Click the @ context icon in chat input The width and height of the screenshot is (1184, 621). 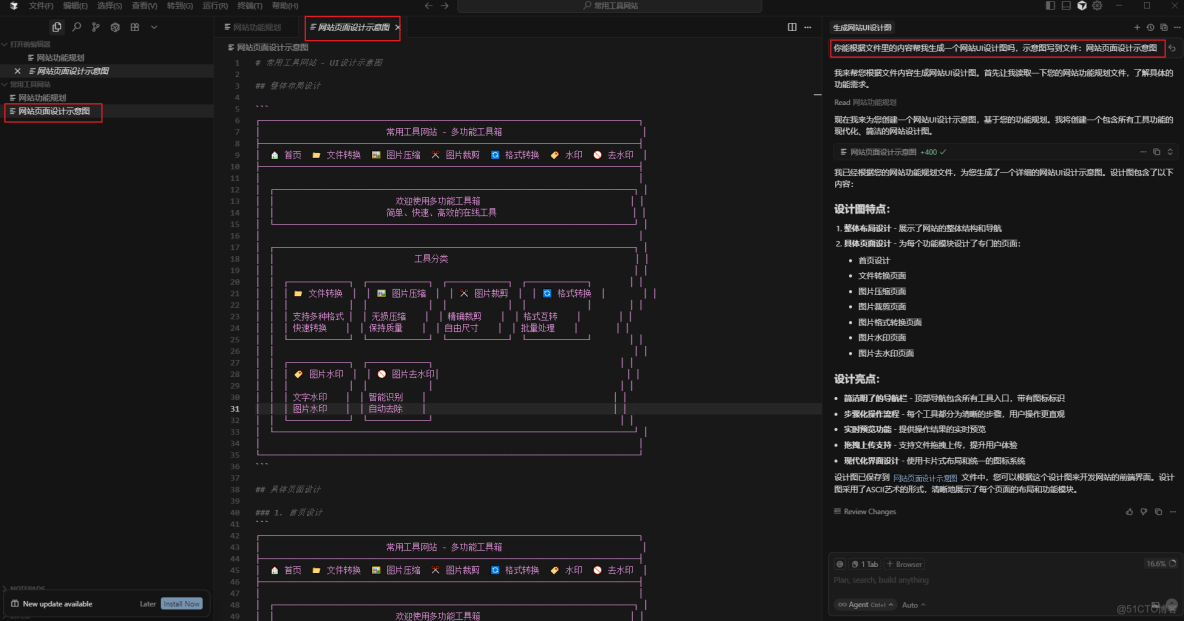(x=841, y=563)
